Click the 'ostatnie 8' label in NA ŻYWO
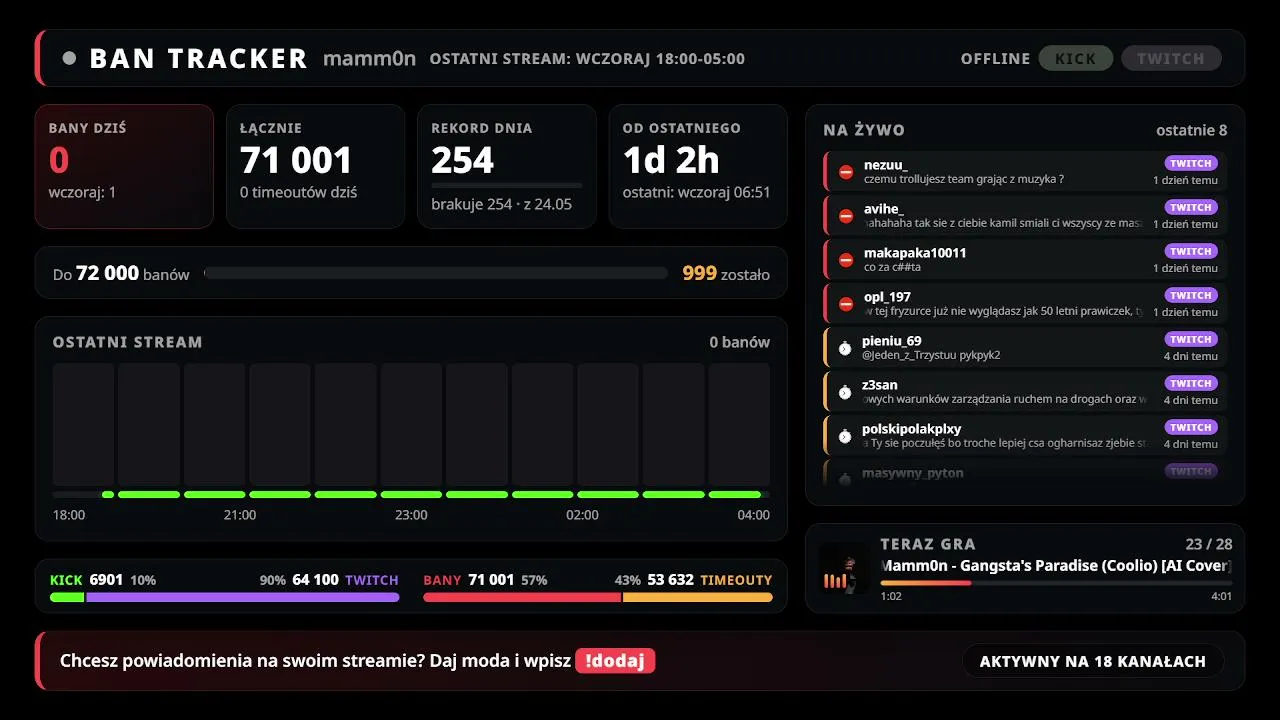The height and width of the screenshot is (720, 1280). click(x=1191, y=130)
